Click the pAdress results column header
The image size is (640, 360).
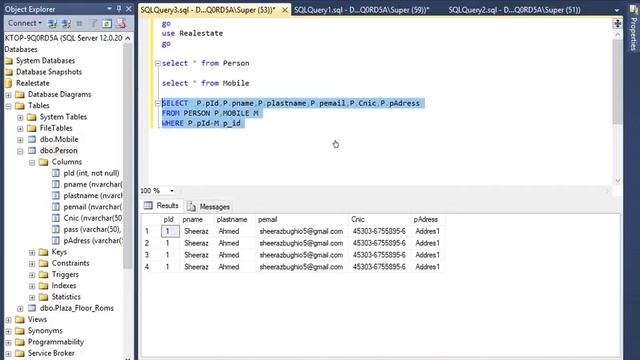427,220
